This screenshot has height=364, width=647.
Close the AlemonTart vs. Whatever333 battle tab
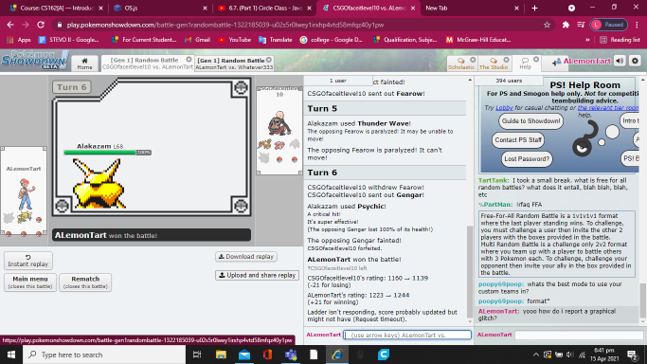coord(269,60)
